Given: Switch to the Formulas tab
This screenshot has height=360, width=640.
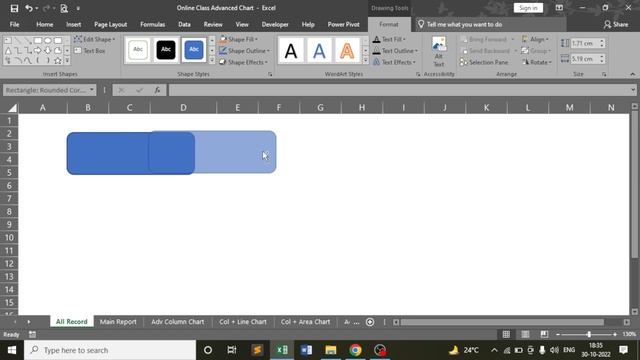Looking at the screenshot, I should [152, 24].
